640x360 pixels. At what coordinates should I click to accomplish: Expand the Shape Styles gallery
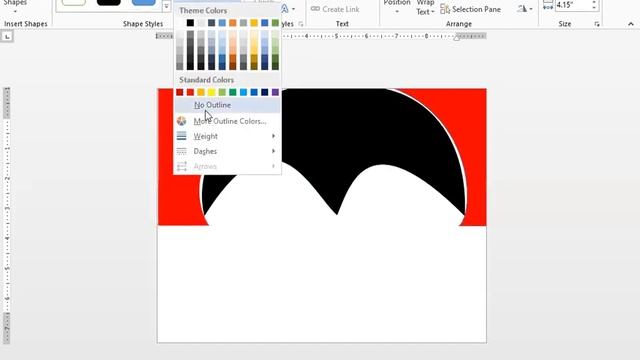pyautogui.click(x=166, y=7)
